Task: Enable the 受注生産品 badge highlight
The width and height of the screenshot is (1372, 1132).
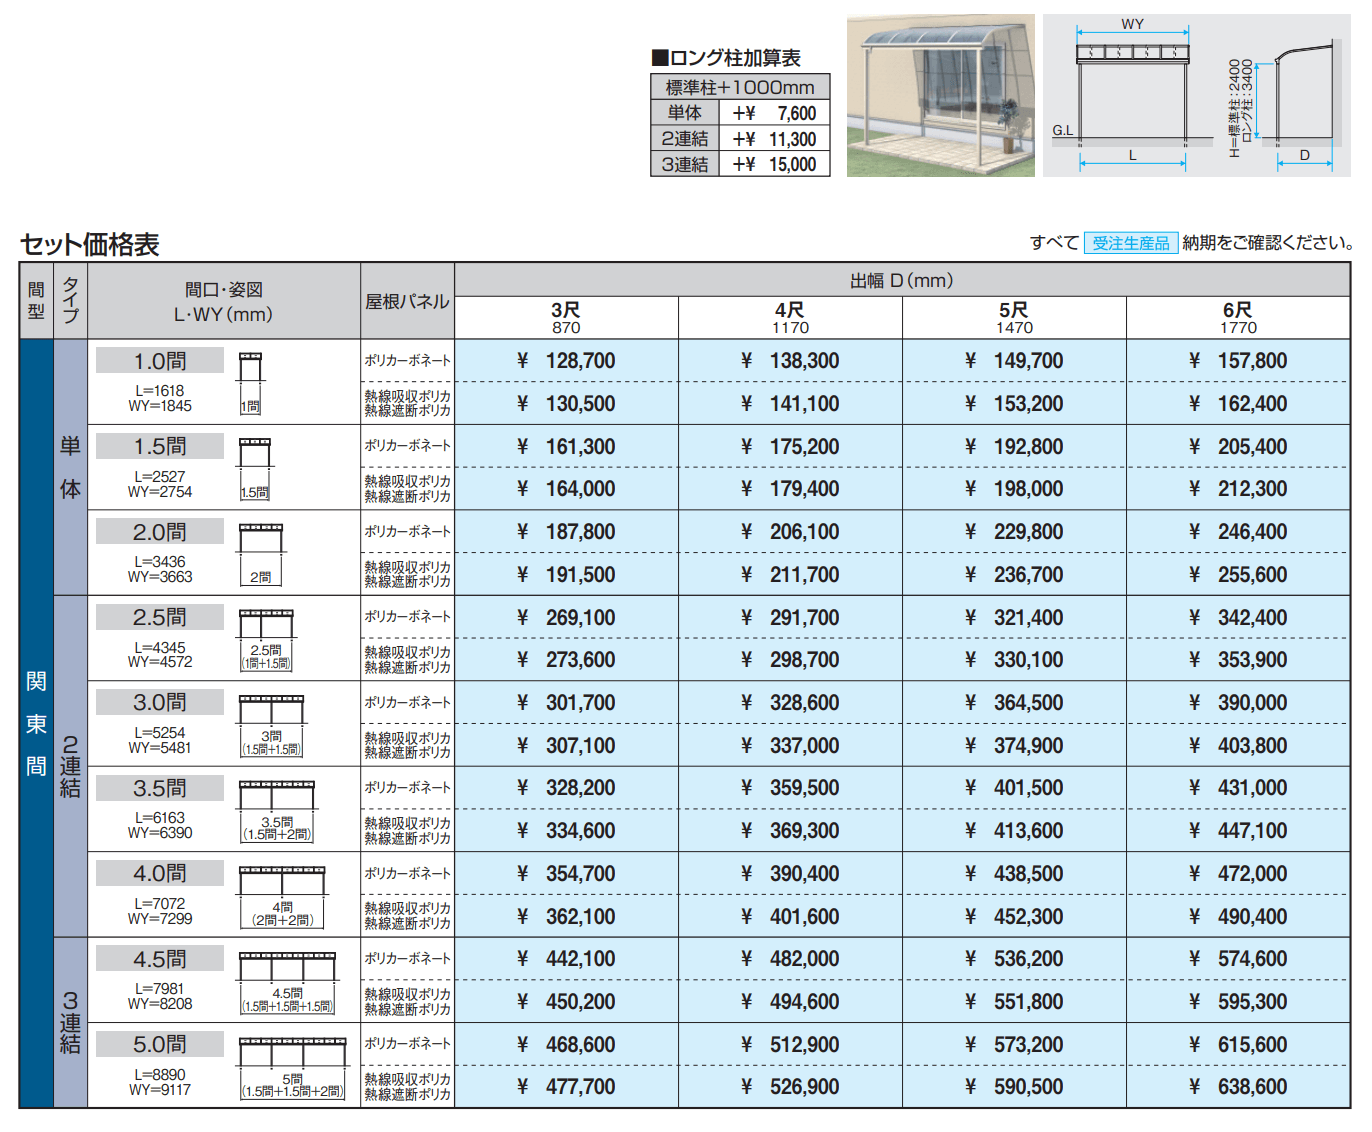Action: click(1131, 241)
